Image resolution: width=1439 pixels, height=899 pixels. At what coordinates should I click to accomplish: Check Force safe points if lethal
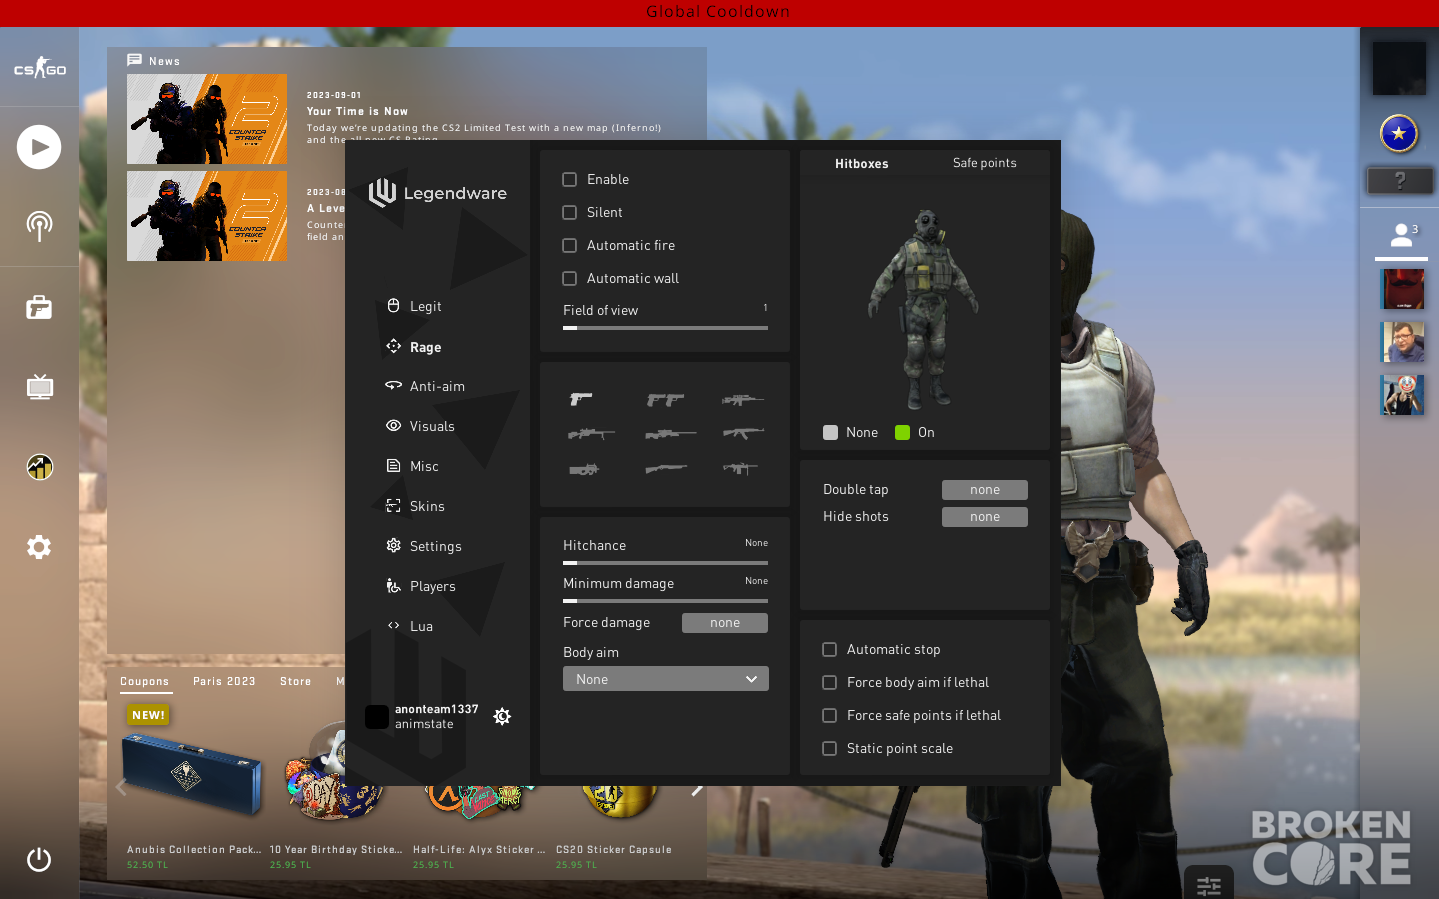tap(829, 716)
